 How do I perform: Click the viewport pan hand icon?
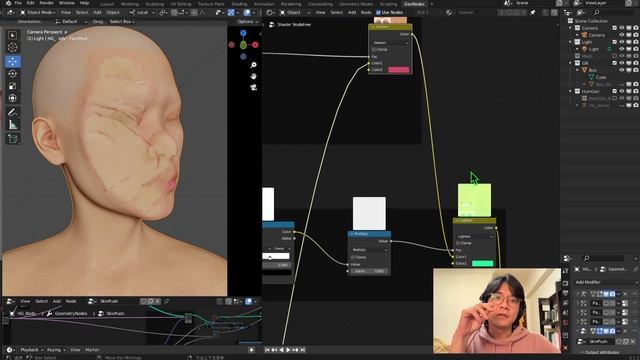tap(253, 76)
